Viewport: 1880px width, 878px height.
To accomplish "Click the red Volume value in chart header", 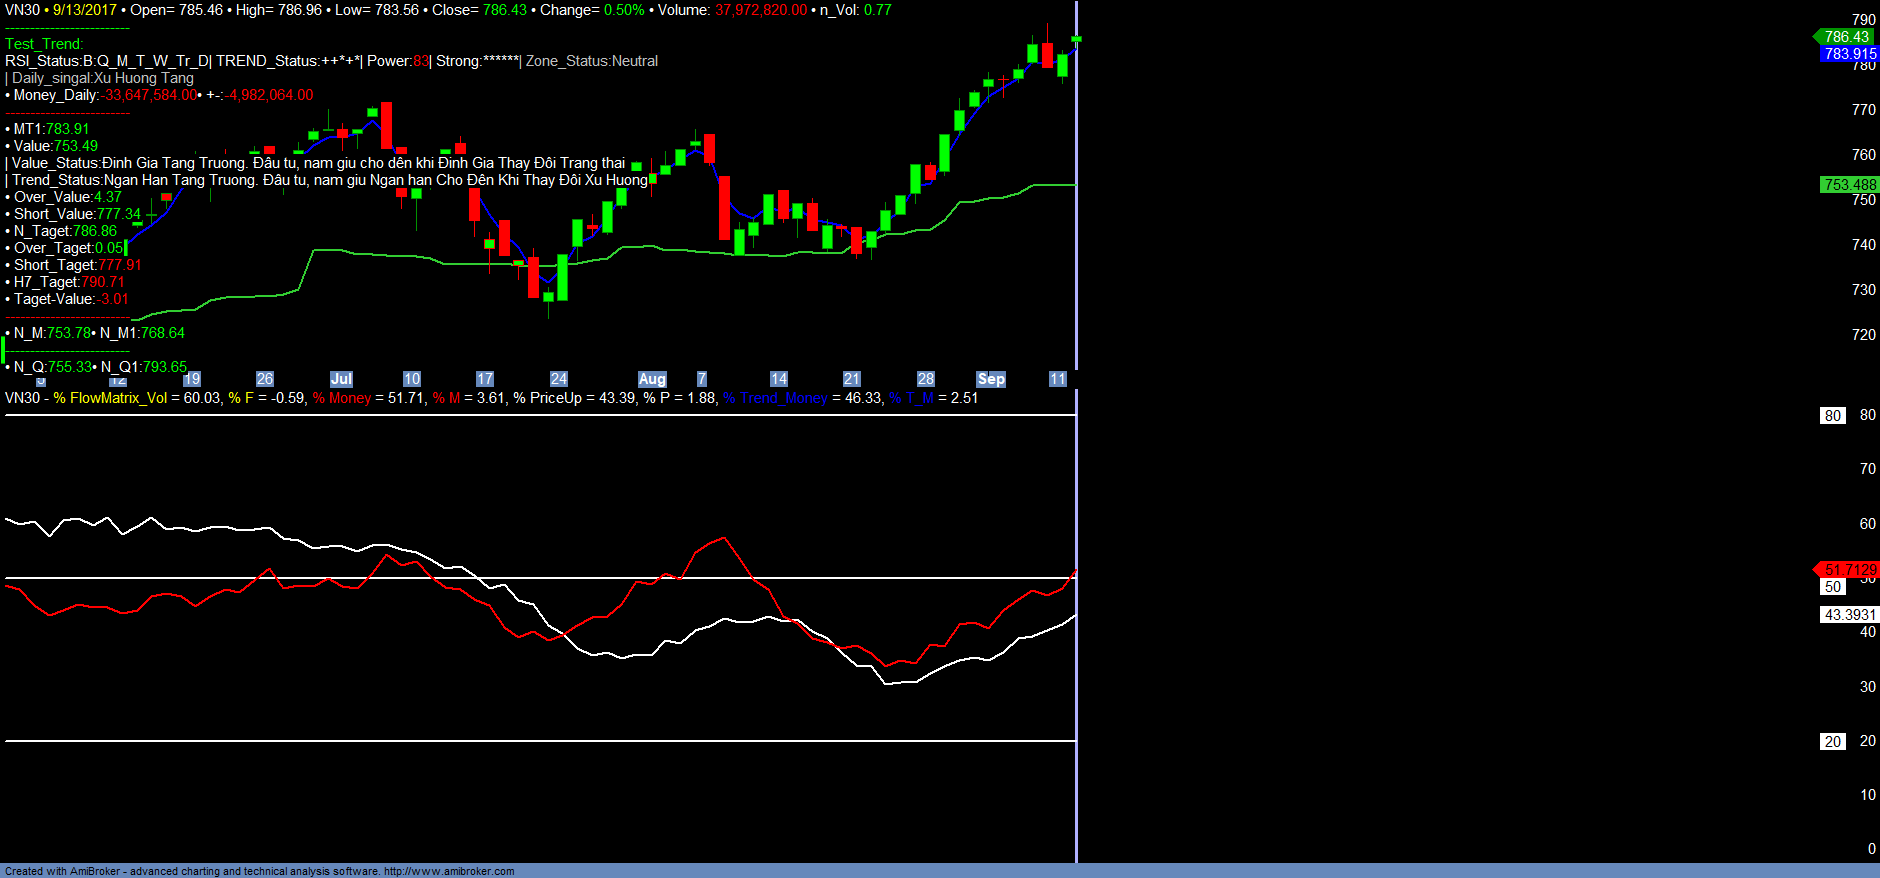I will click(760, 10).
